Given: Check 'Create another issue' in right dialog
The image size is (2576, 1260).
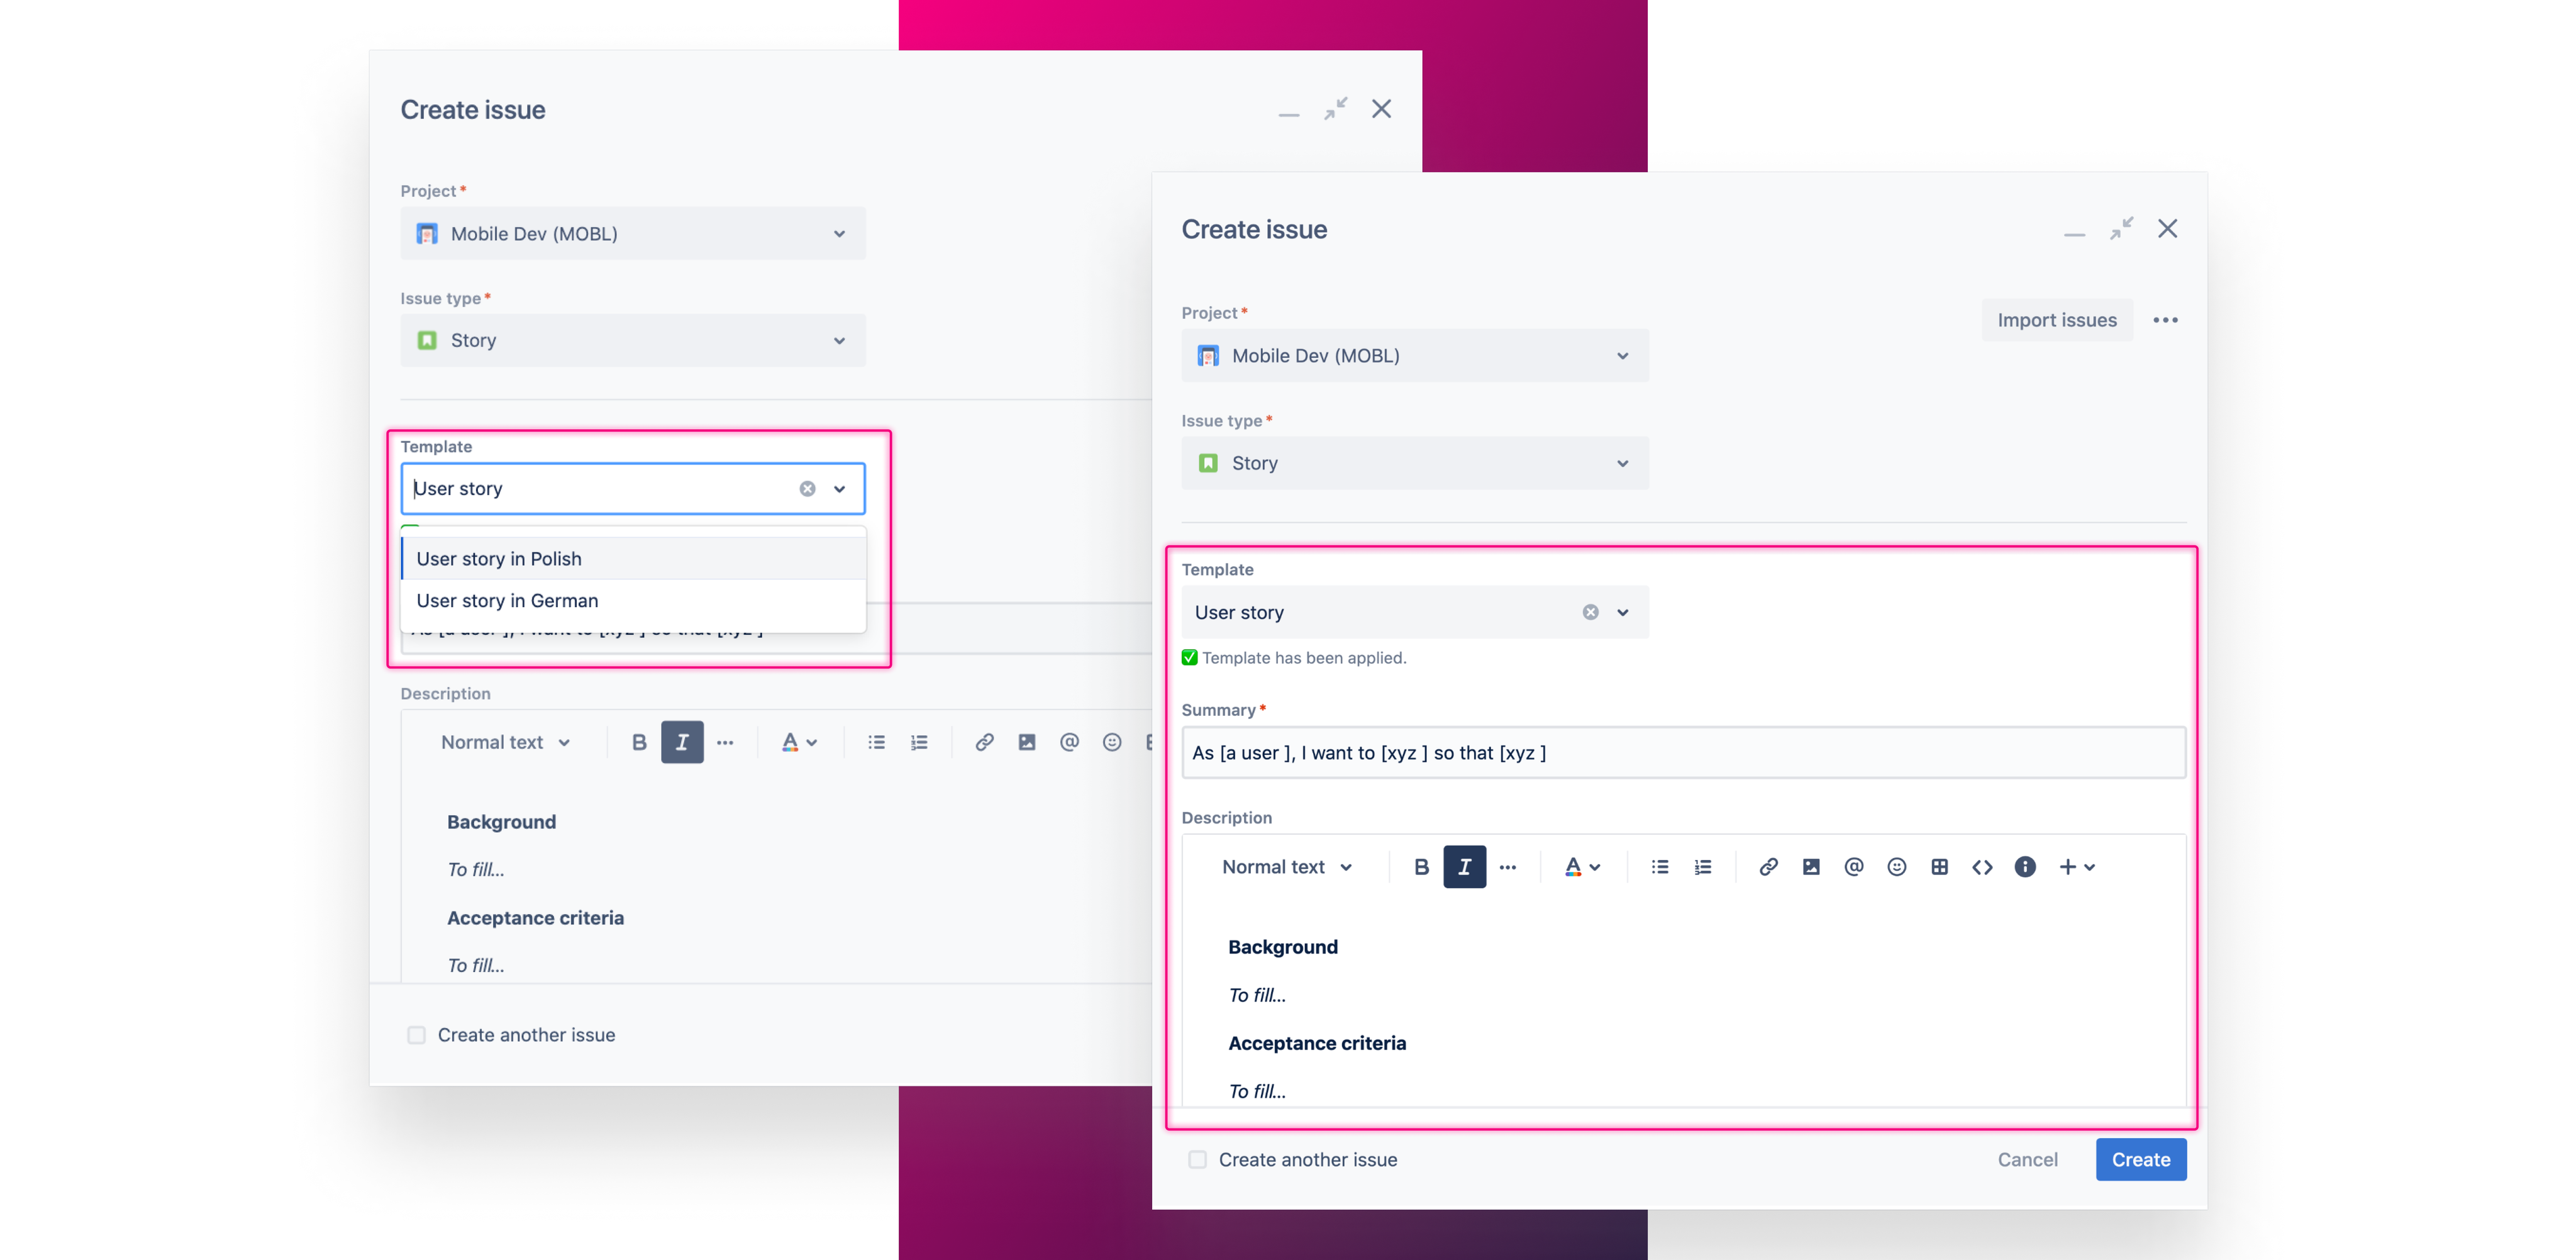Looking at the screenshot, I should pos(1197,1160).
